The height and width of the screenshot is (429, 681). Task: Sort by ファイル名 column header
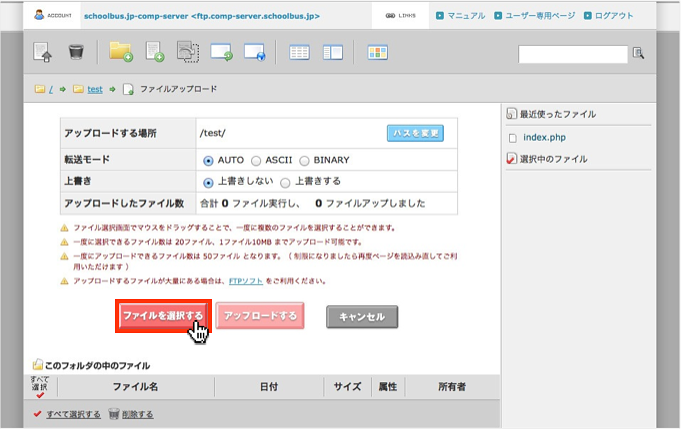click(x=135, y=386)
